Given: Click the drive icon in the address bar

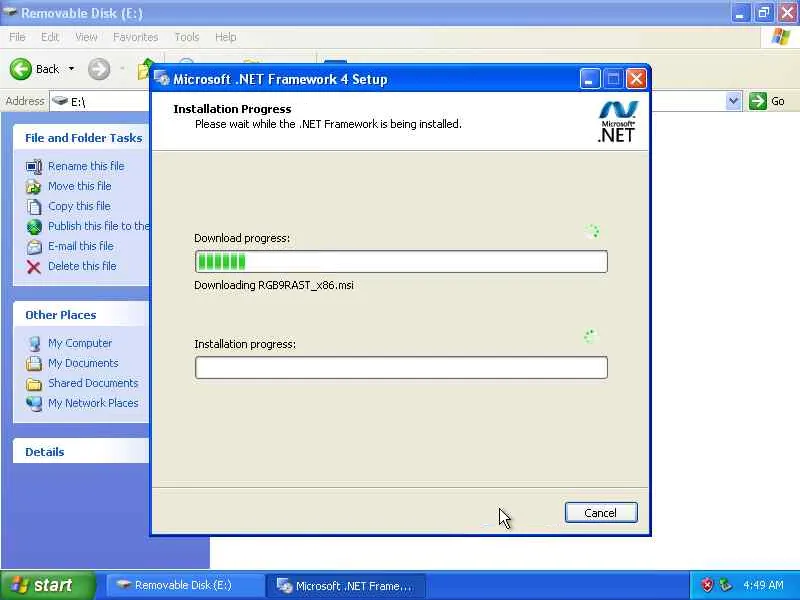Looking at the screenshot, I should pyautogui.click(x=60, y=101).
